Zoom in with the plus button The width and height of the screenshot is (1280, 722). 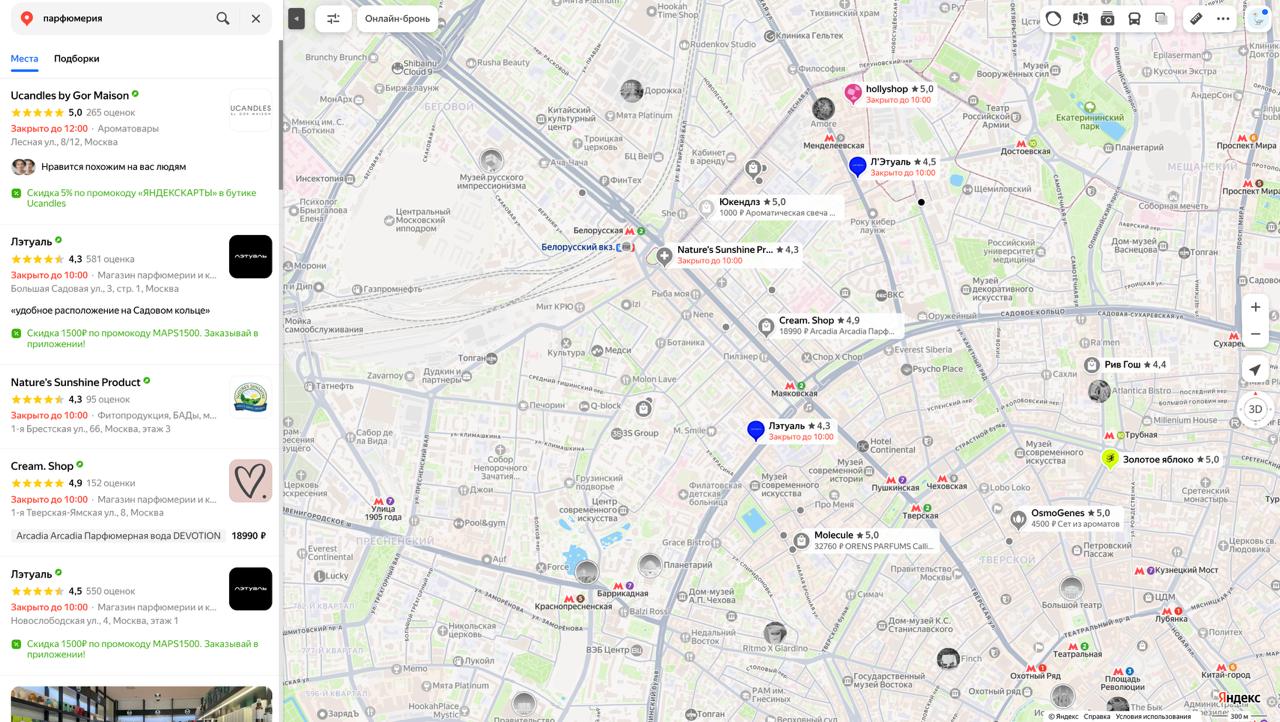1256,307
